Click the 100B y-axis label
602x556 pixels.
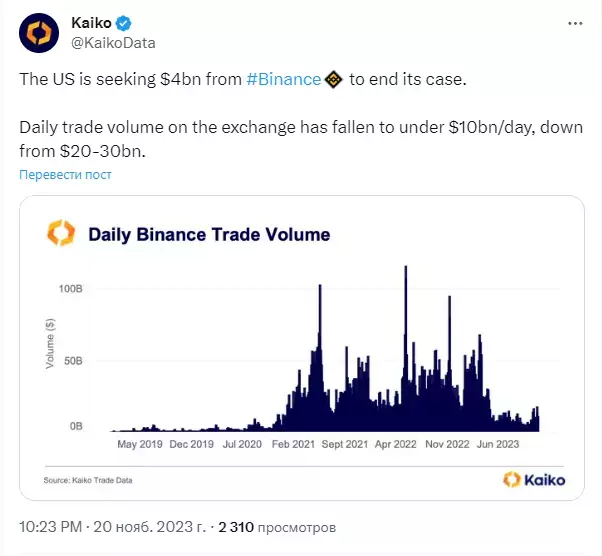(71, 289)
